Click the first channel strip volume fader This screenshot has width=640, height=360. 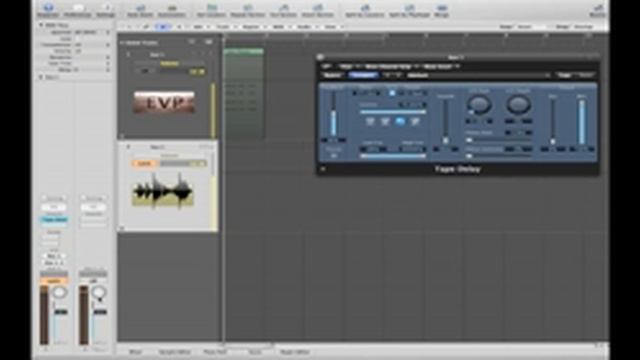[61, 312]
